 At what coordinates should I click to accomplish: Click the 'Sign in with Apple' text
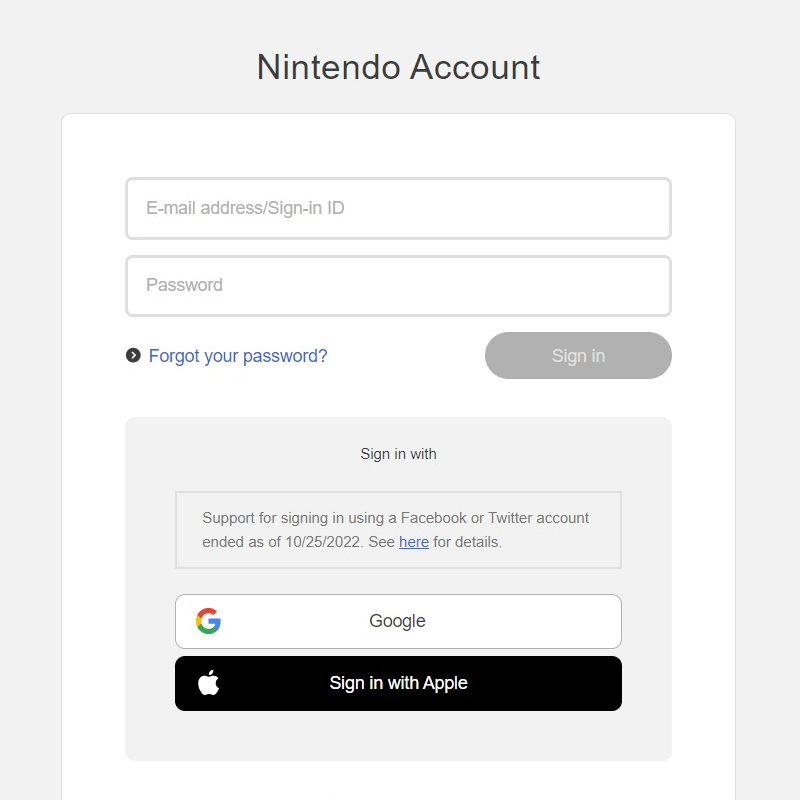point(398,683)
